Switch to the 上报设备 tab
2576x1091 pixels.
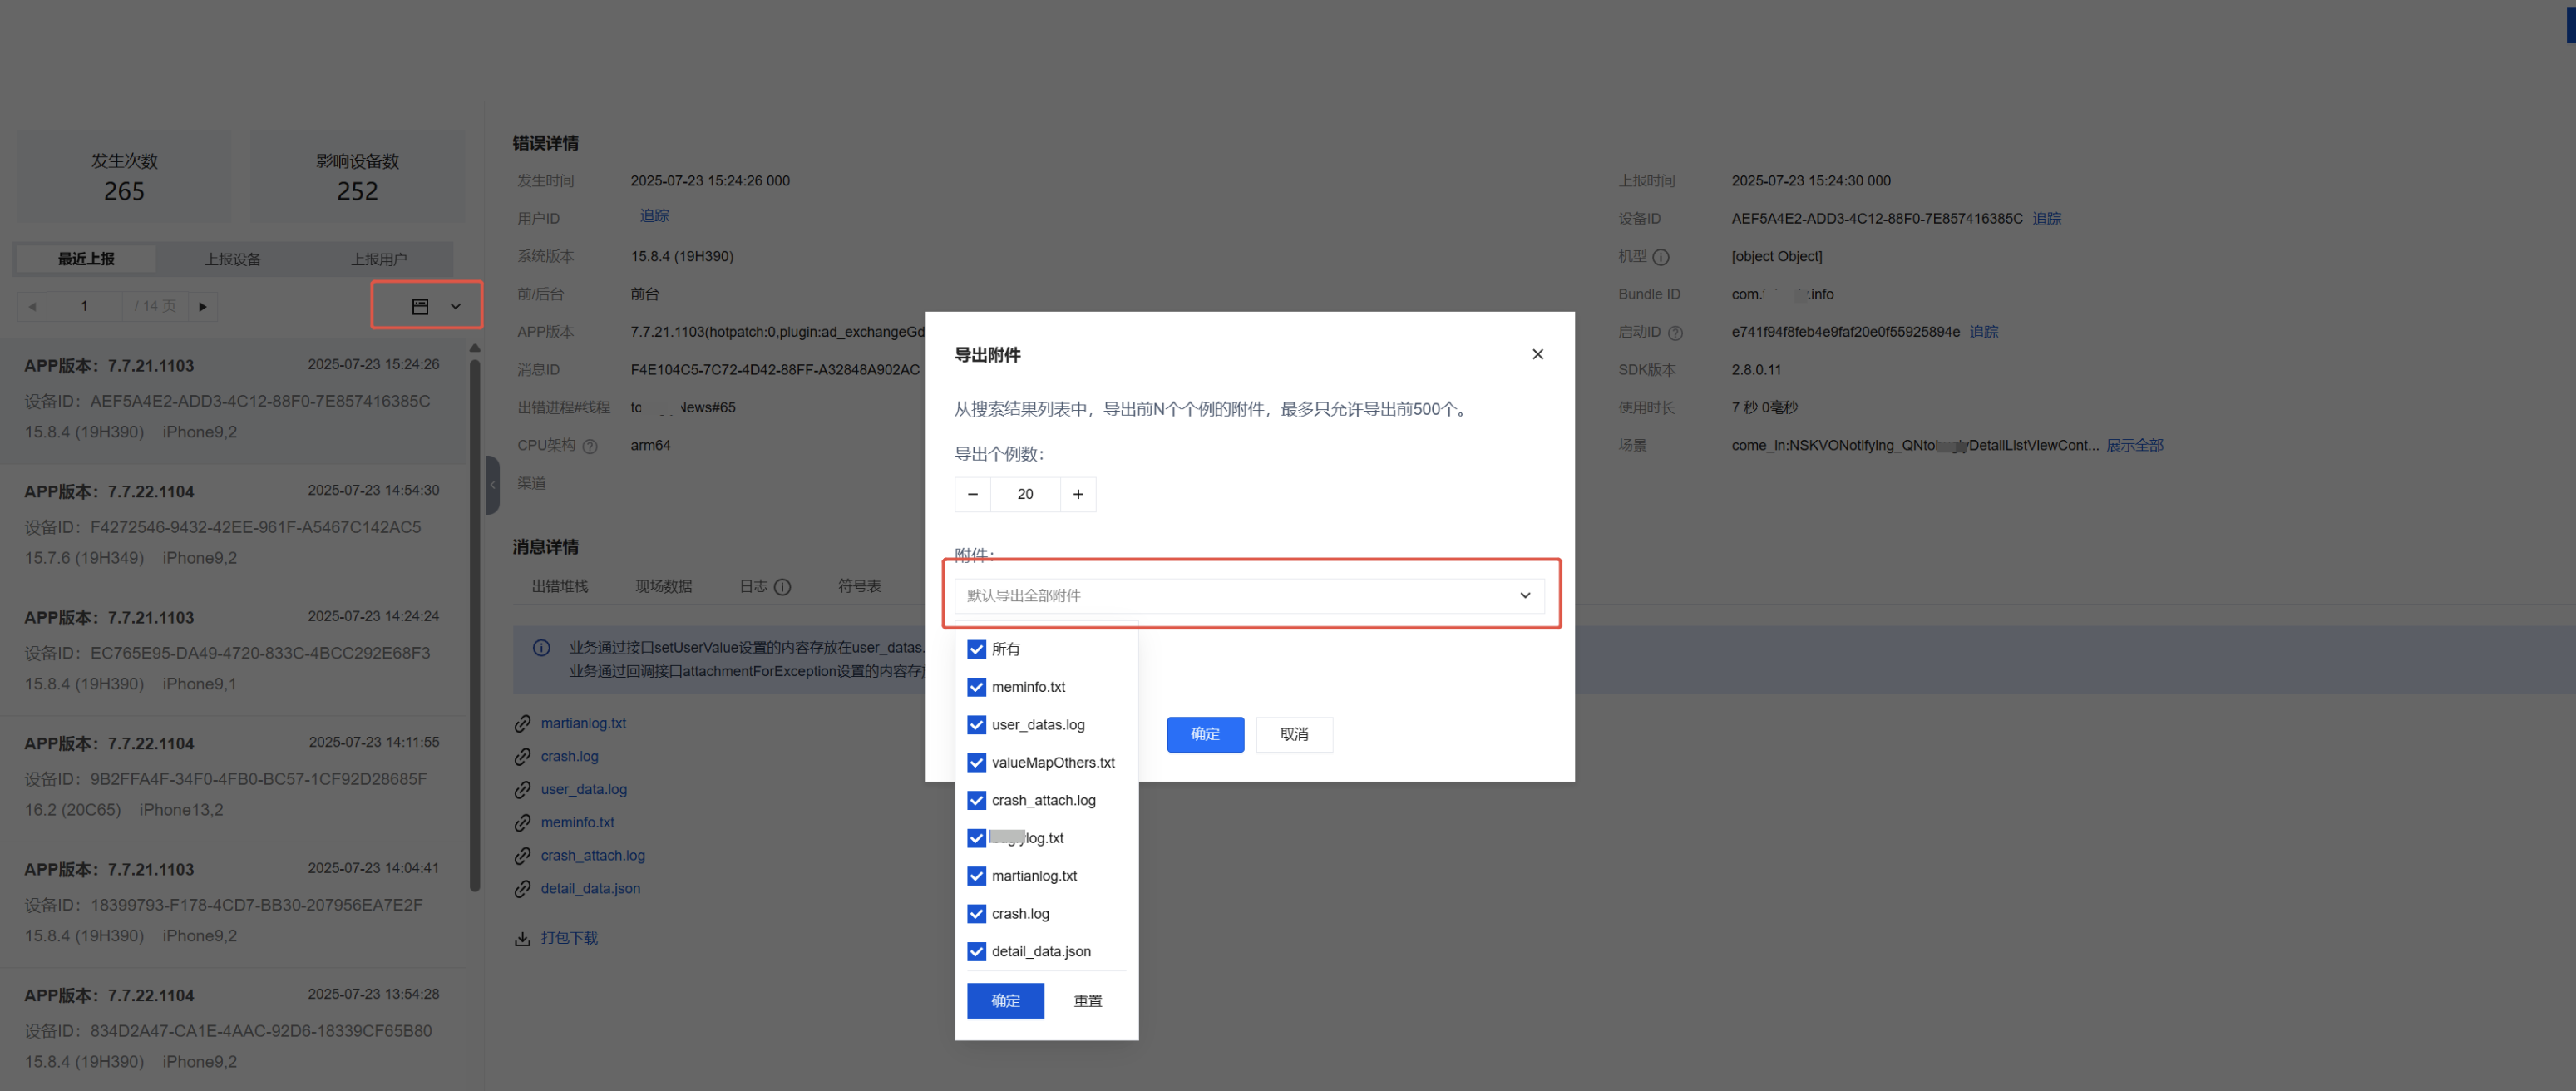point(232,259)
